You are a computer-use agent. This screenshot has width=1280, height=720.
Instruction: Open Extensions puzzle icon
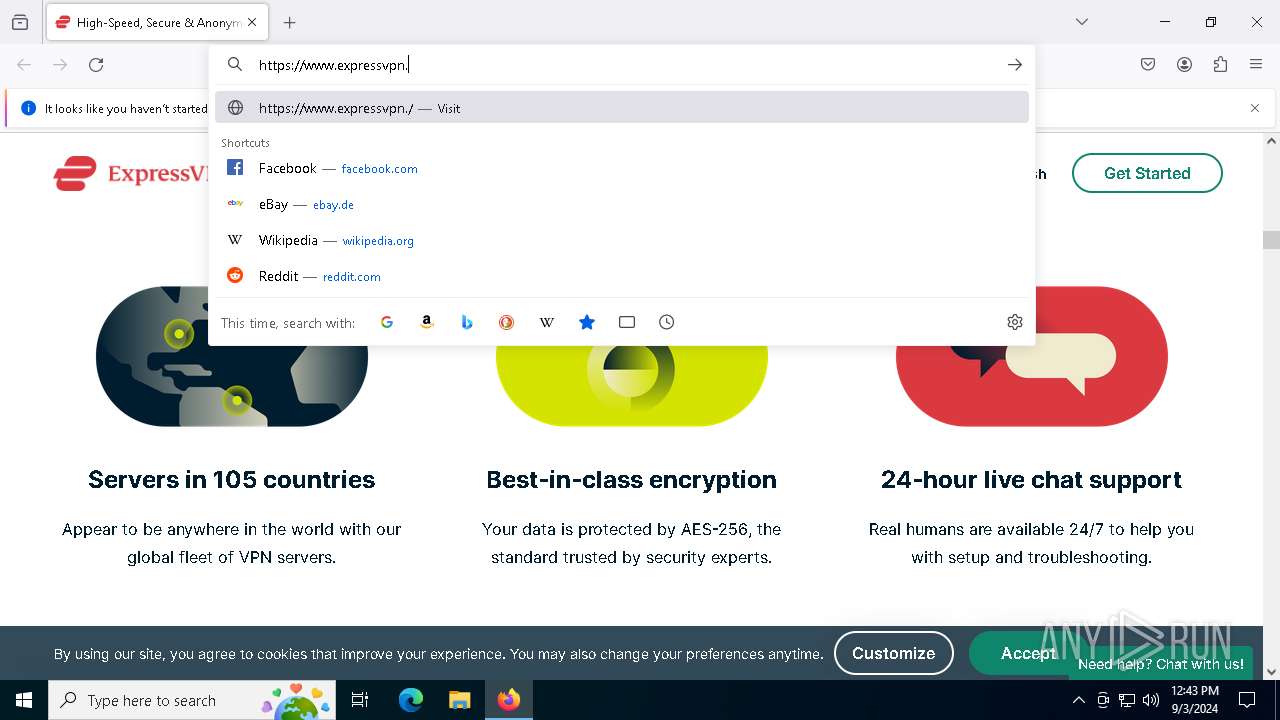point(1220,65)
